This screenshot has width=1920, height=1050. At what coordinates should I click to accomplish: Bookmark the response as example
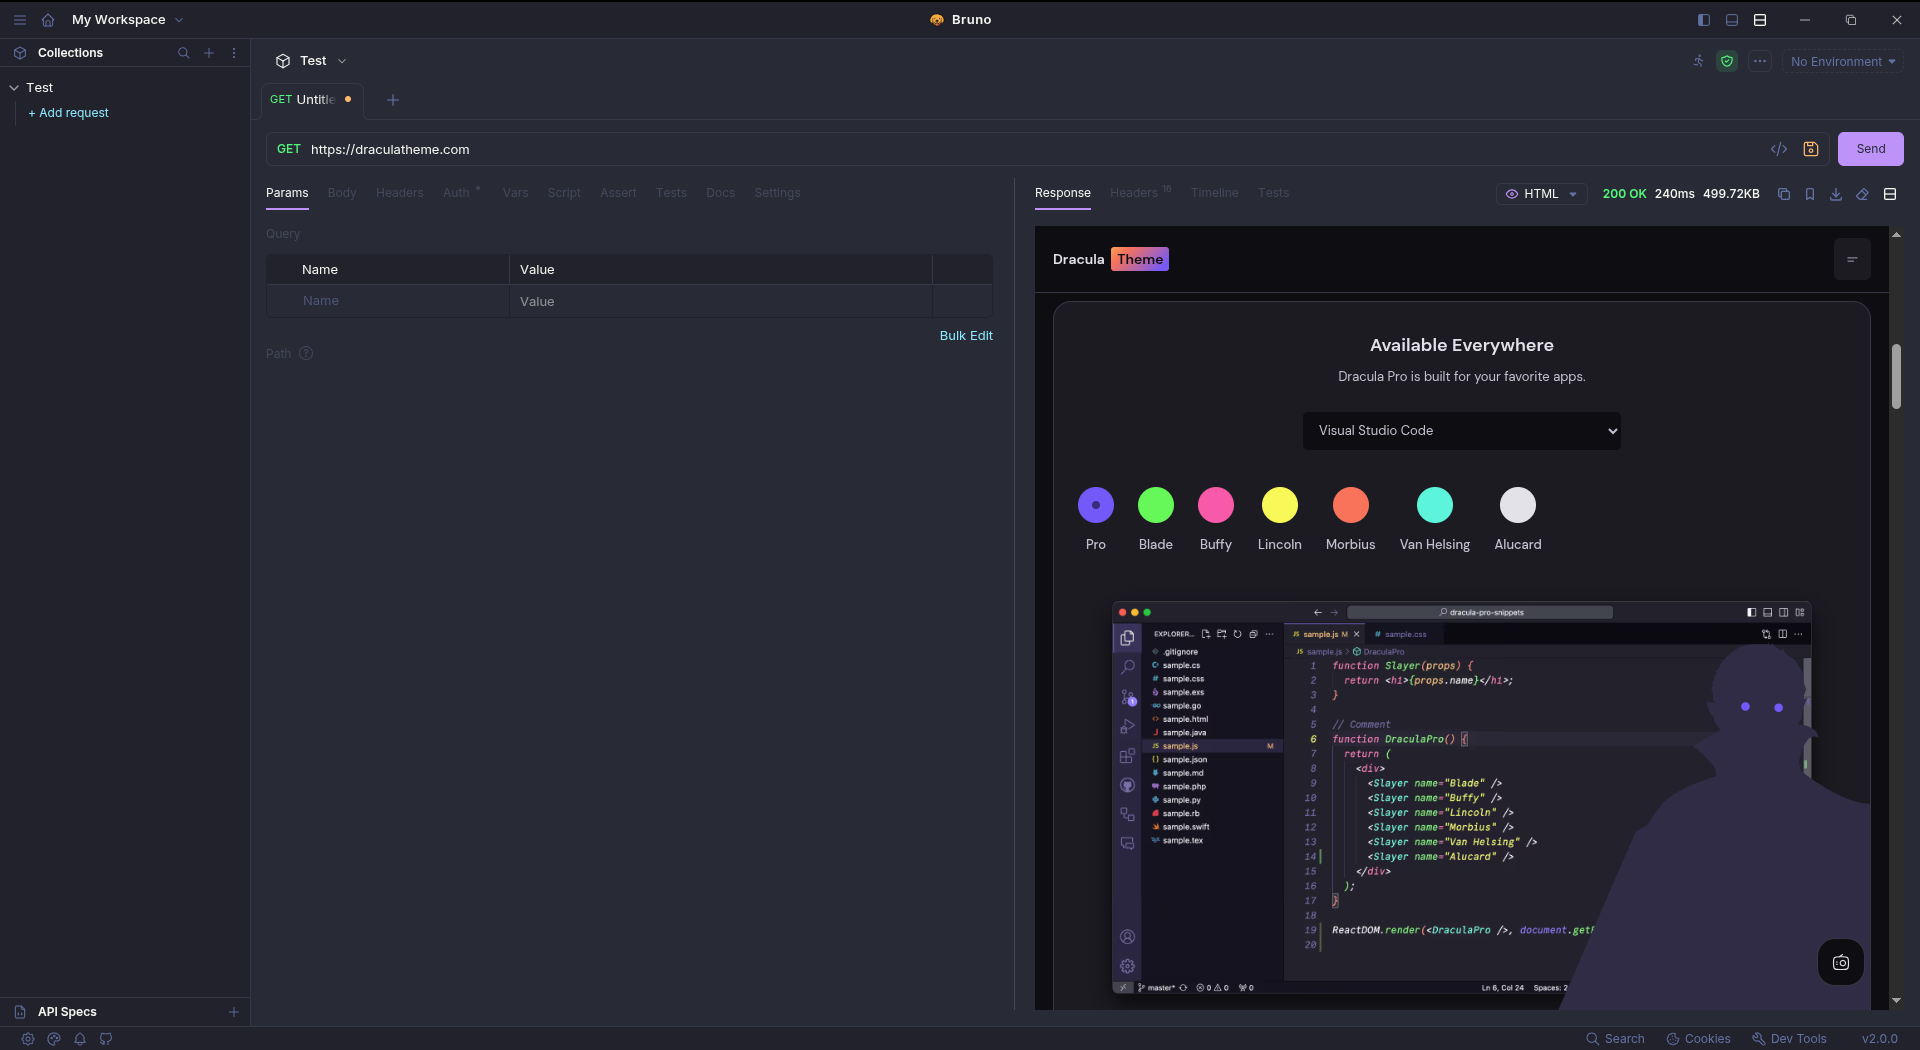pos(1810,194)
